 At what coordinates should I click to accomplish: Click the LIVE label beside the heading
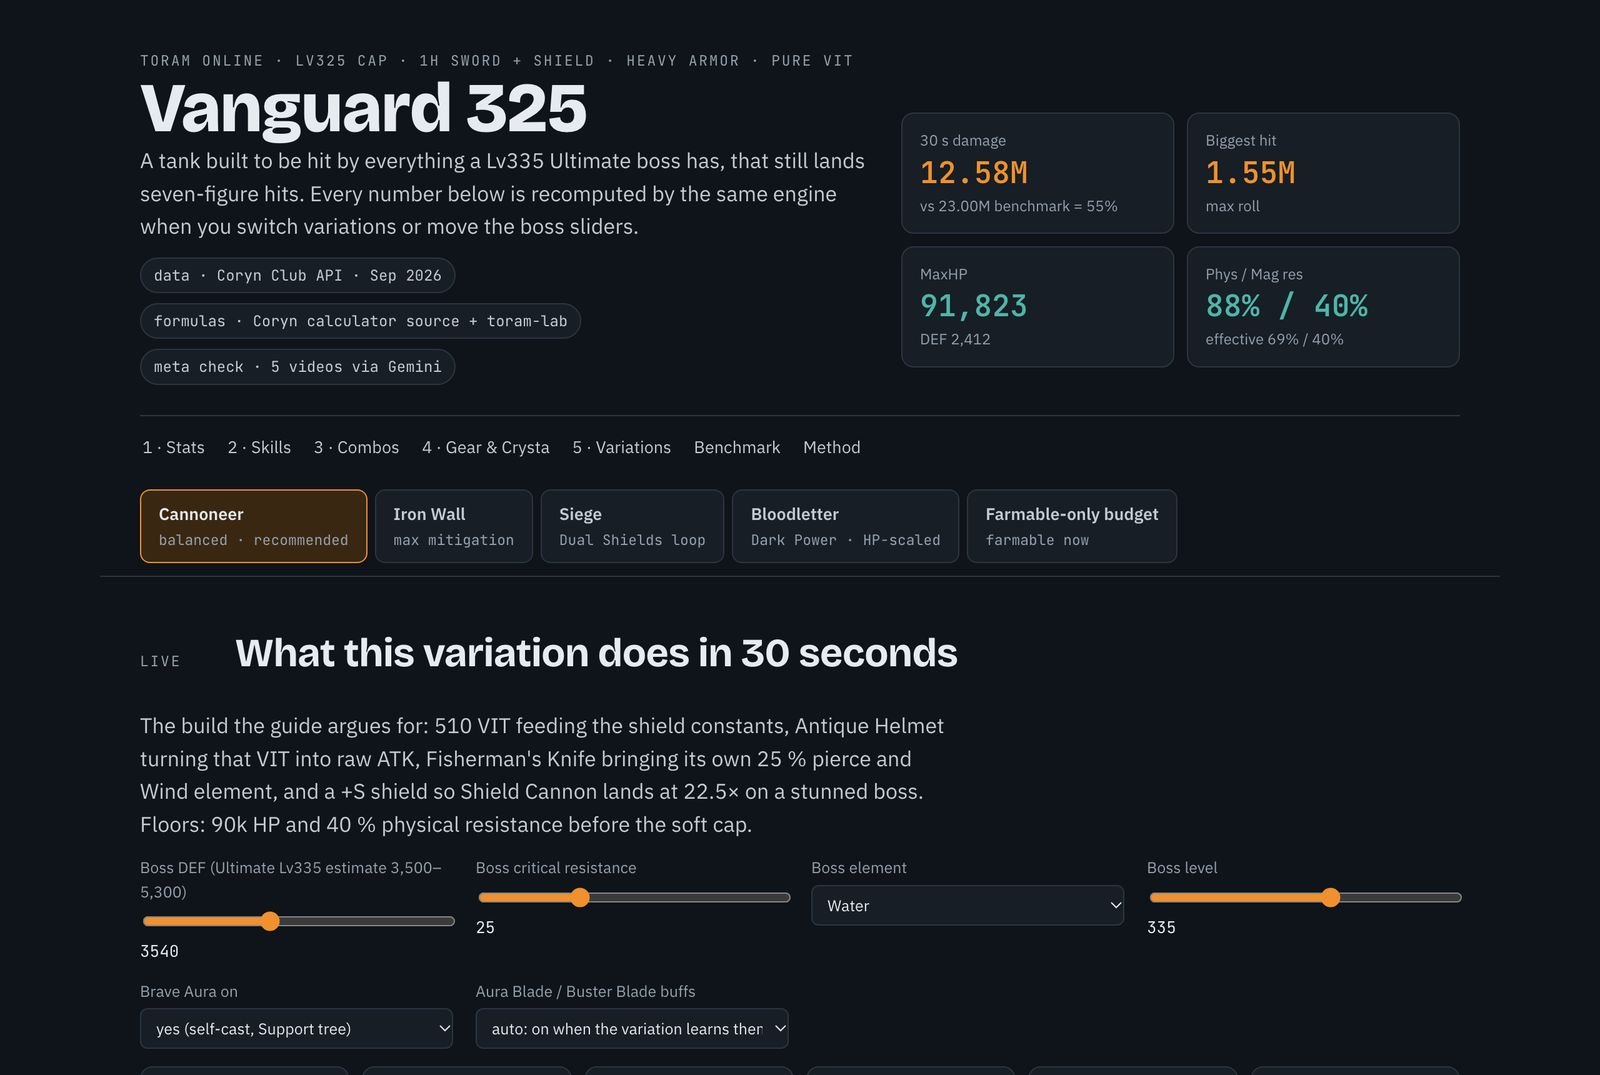(x=160, y=661)
